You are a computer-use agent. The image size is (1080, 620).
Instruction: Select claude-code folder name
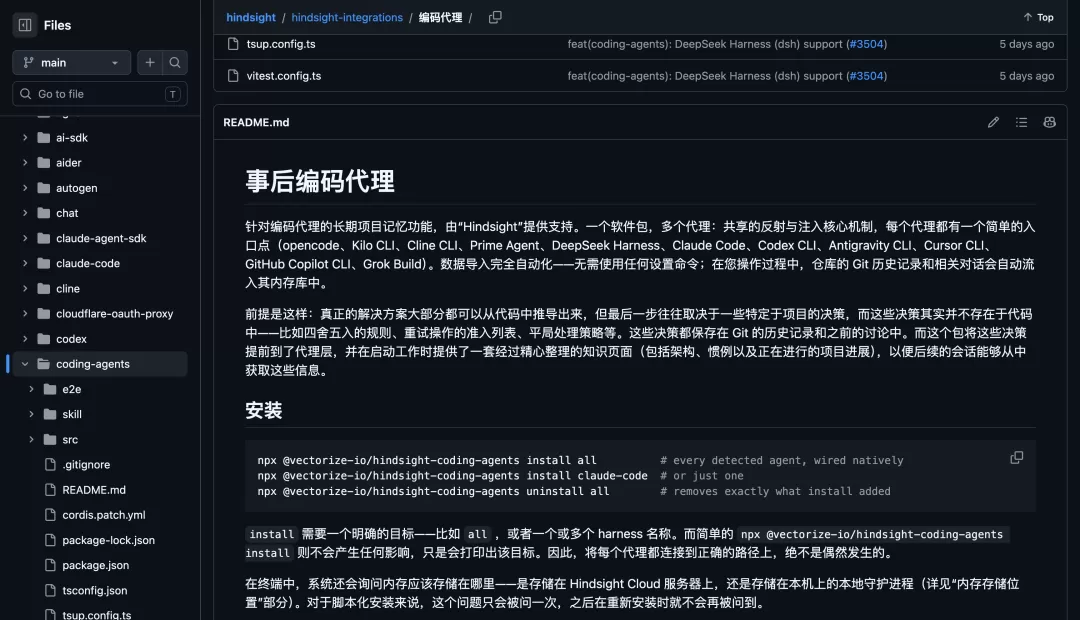pos(88,263)
